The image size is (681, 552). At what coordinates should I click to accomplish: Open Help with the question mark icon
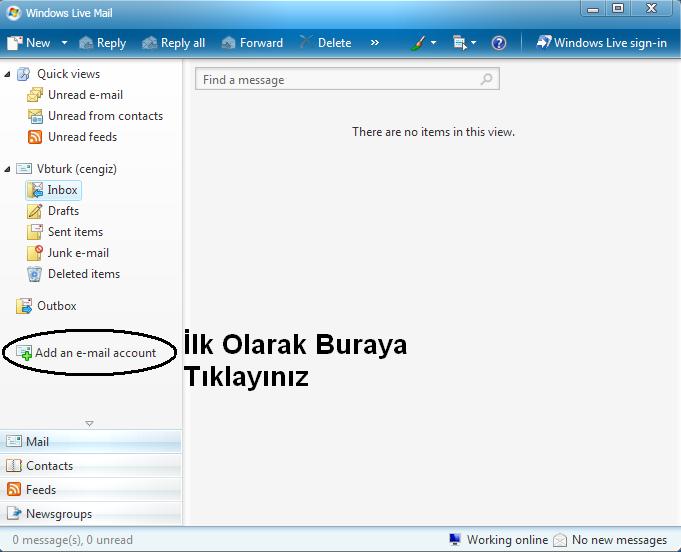(499, 43)
